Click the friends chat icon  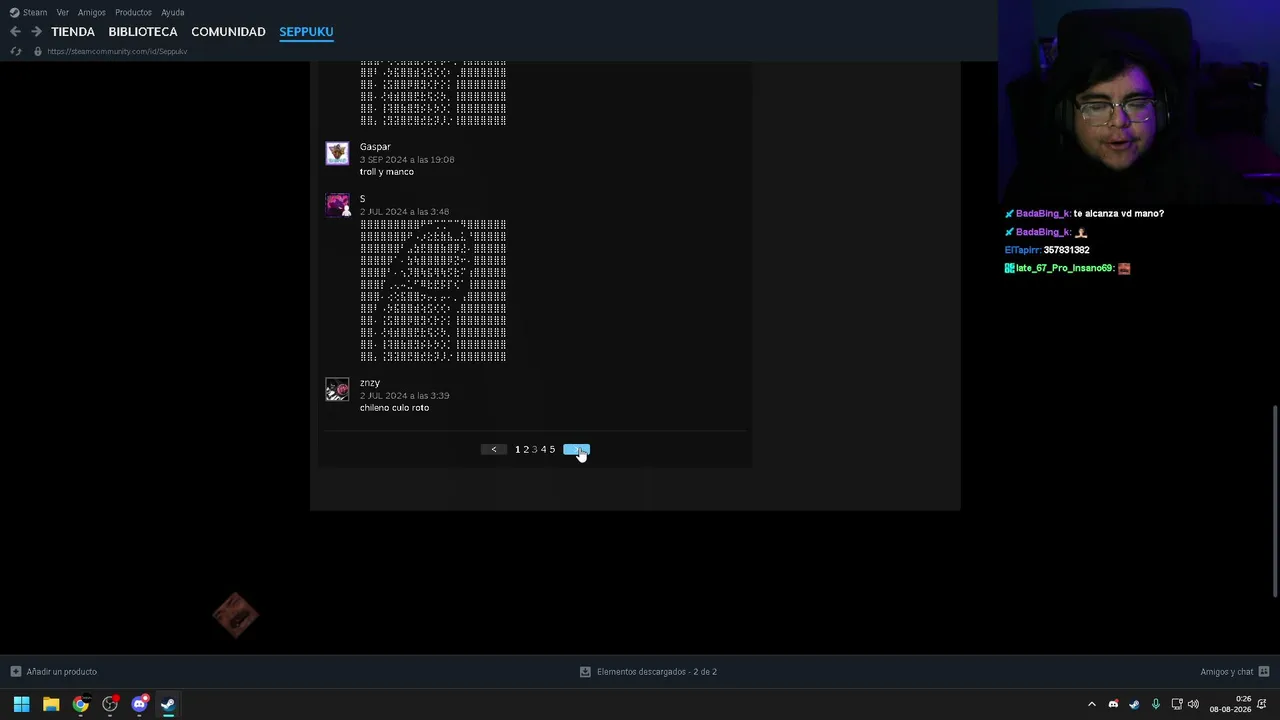pos(1264,672)
